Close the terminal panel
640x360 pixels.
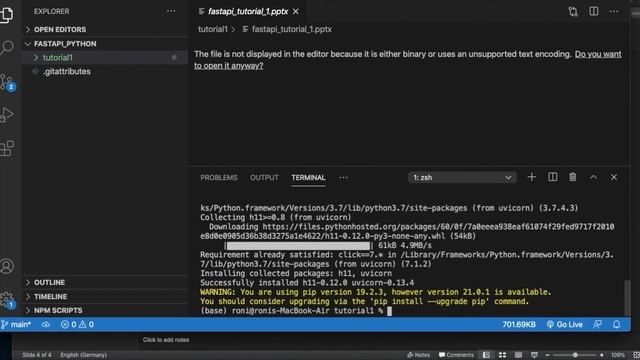pyautogui.click(x=613, y=177)
